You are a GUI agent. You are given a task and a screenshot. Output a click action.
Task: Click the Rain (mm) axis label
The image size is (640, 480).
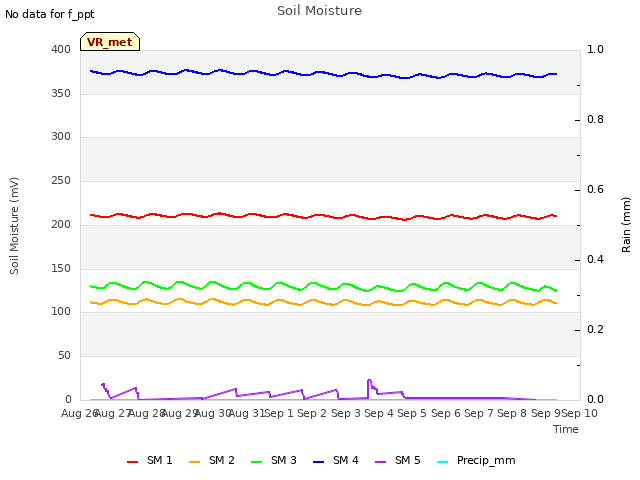click(626, 225)
